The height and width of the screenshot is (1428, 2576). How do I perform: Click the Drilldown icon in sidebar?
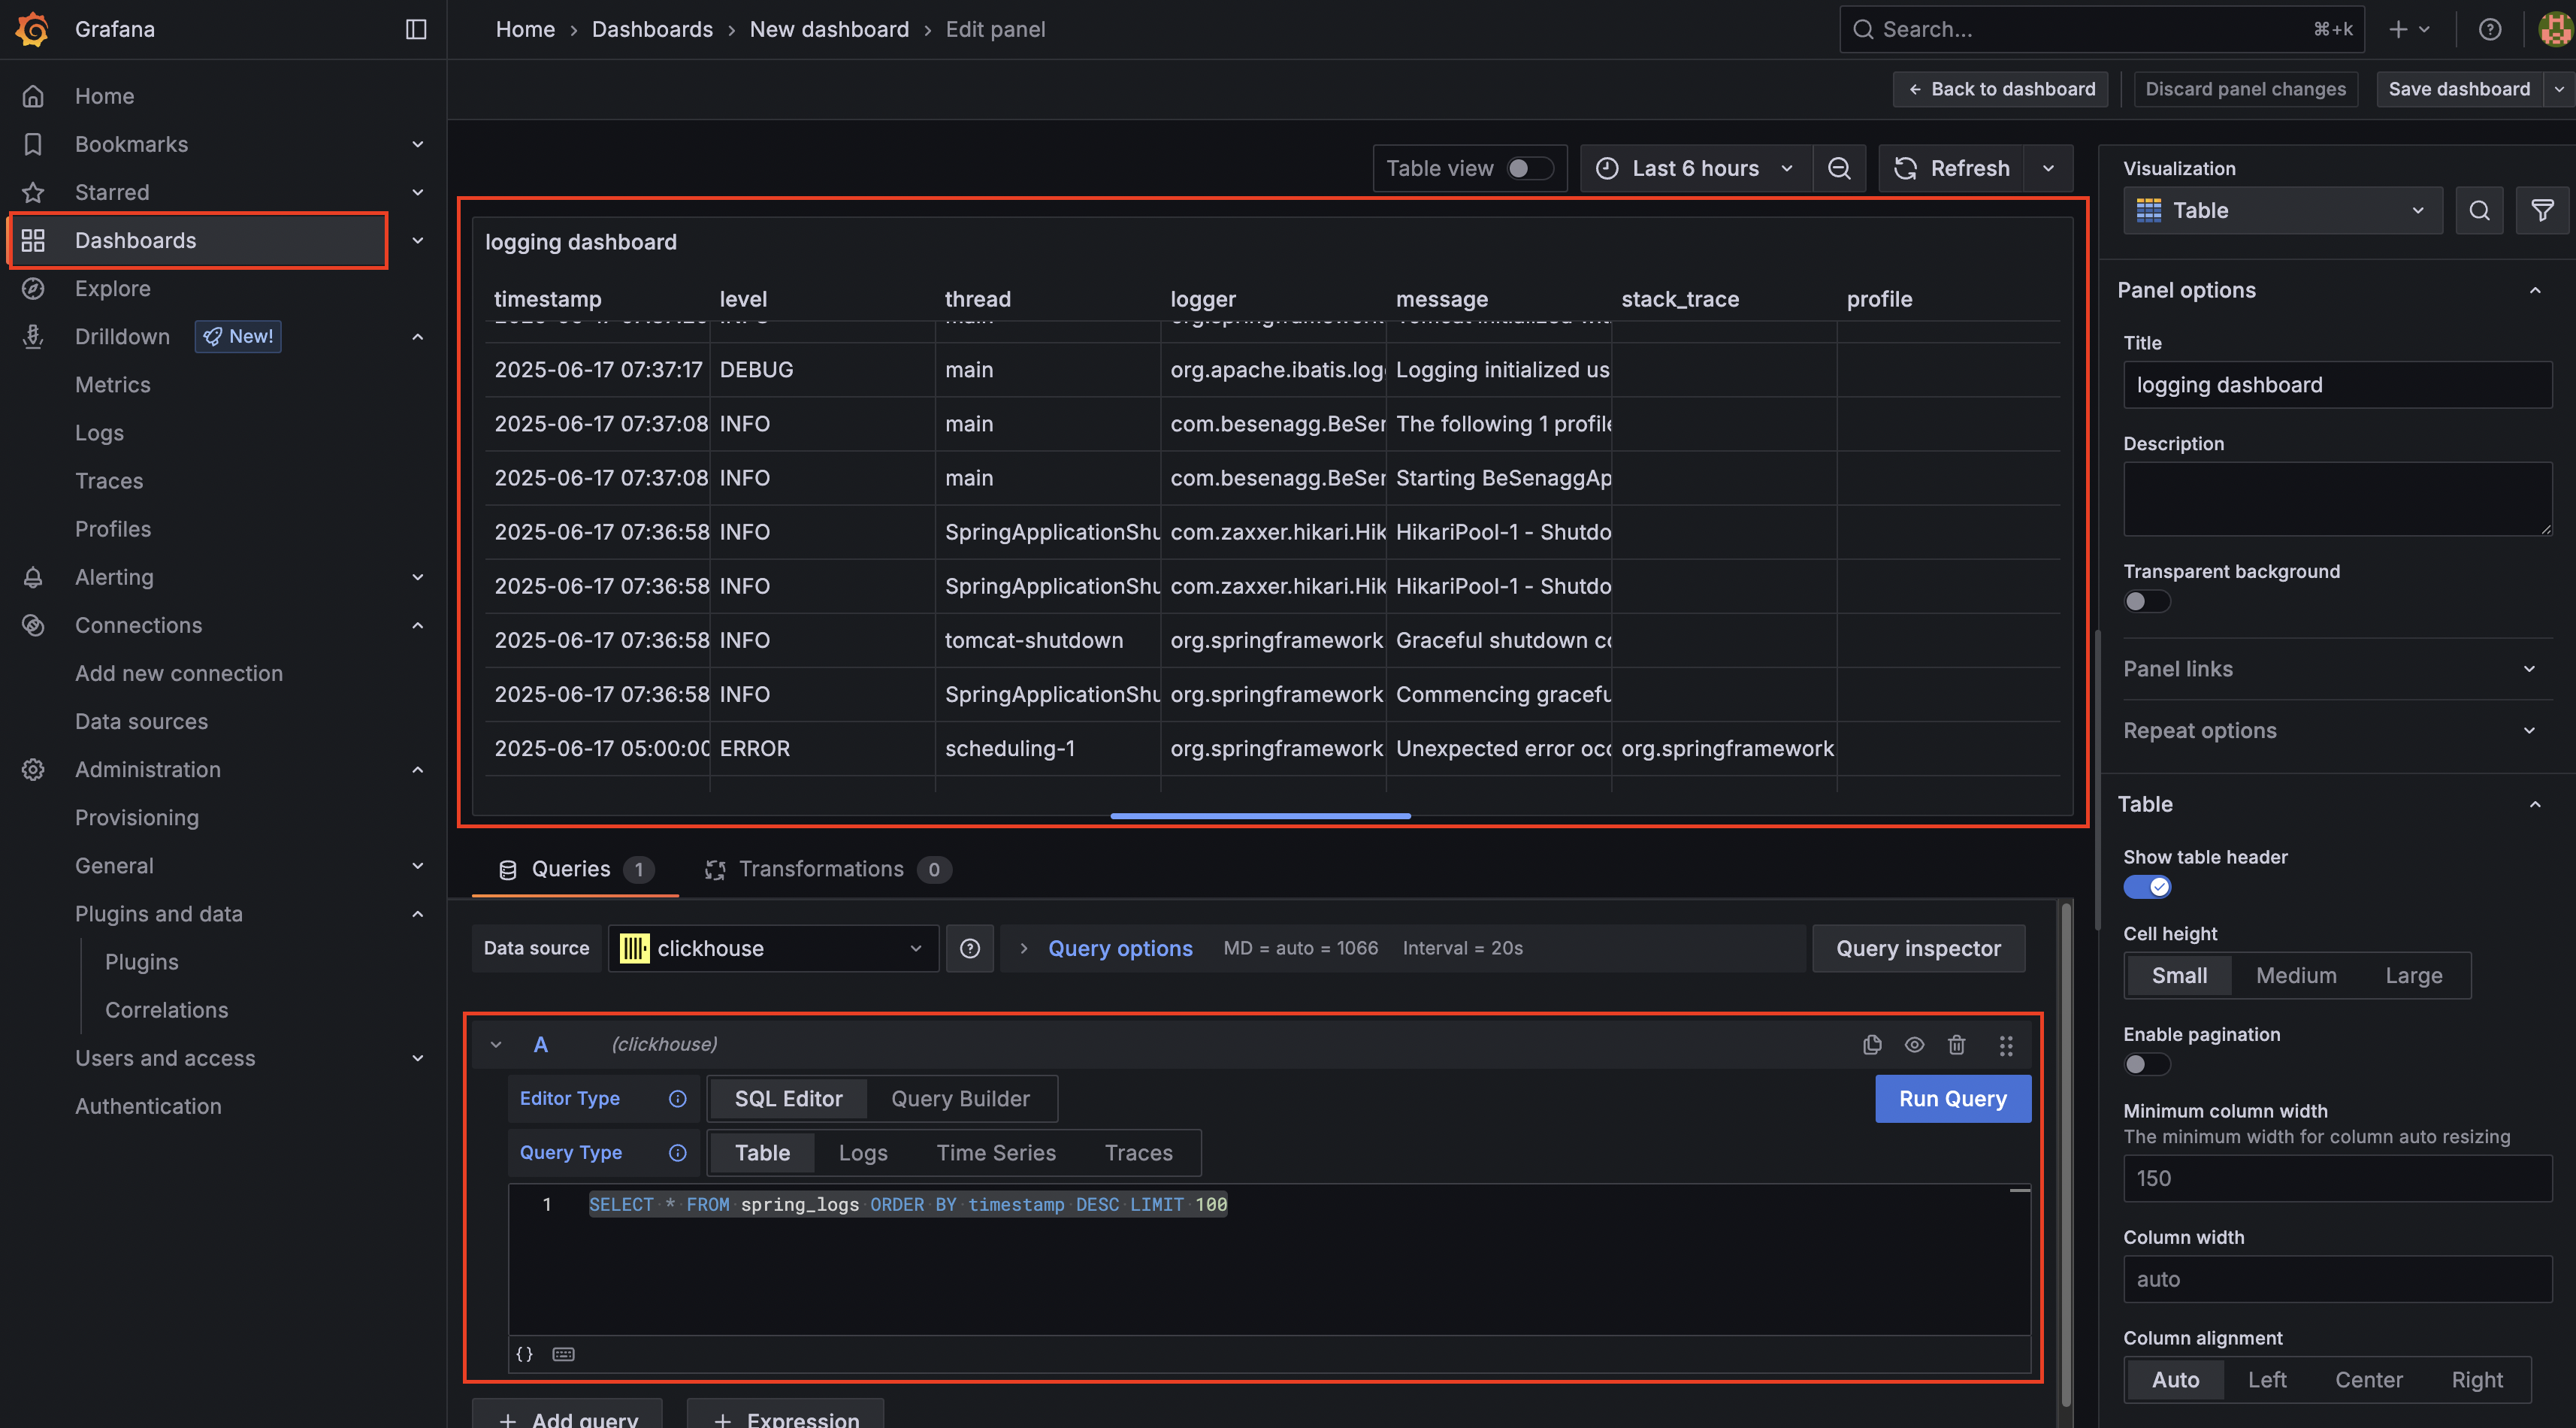[x=33, y=336]
